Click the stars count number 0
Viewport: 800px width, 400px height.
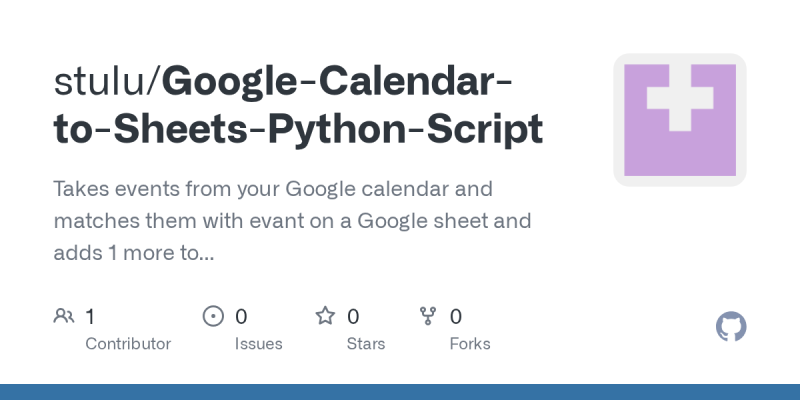(353, 317)
